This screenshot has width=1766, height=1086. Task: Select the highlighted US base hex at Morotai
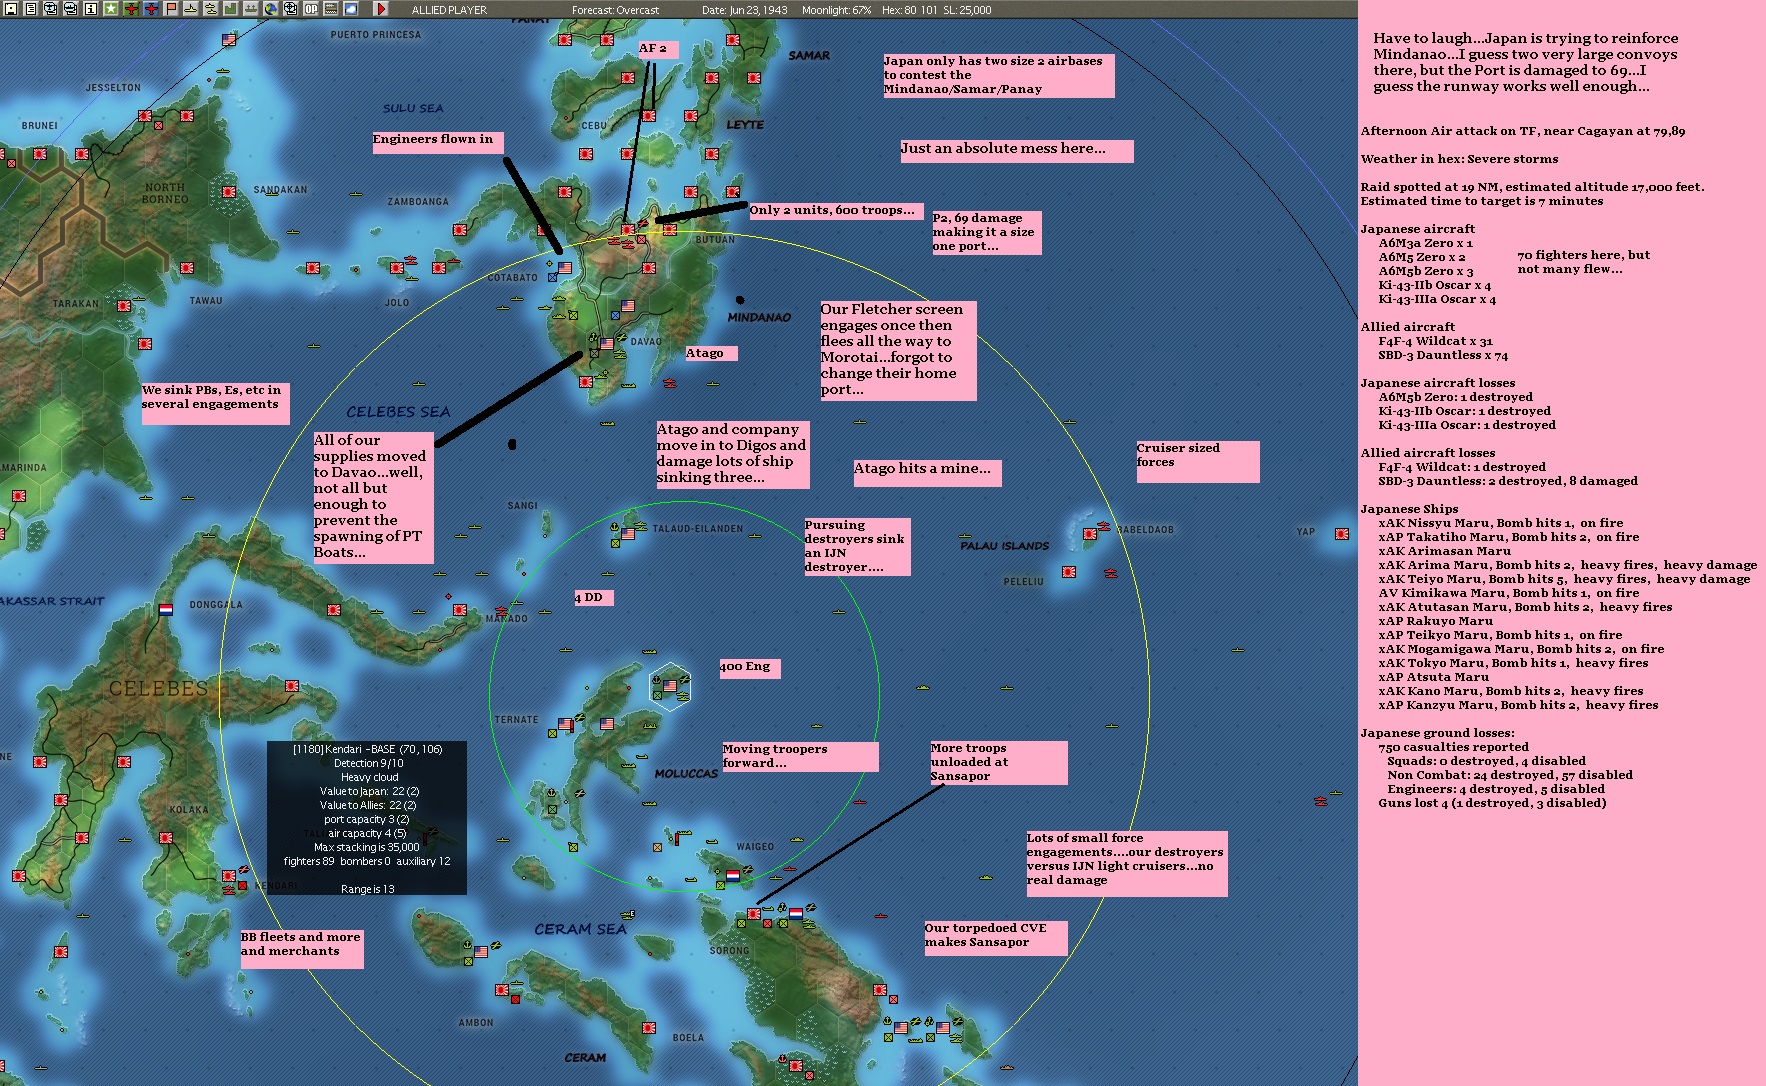(x=670, y=684)
